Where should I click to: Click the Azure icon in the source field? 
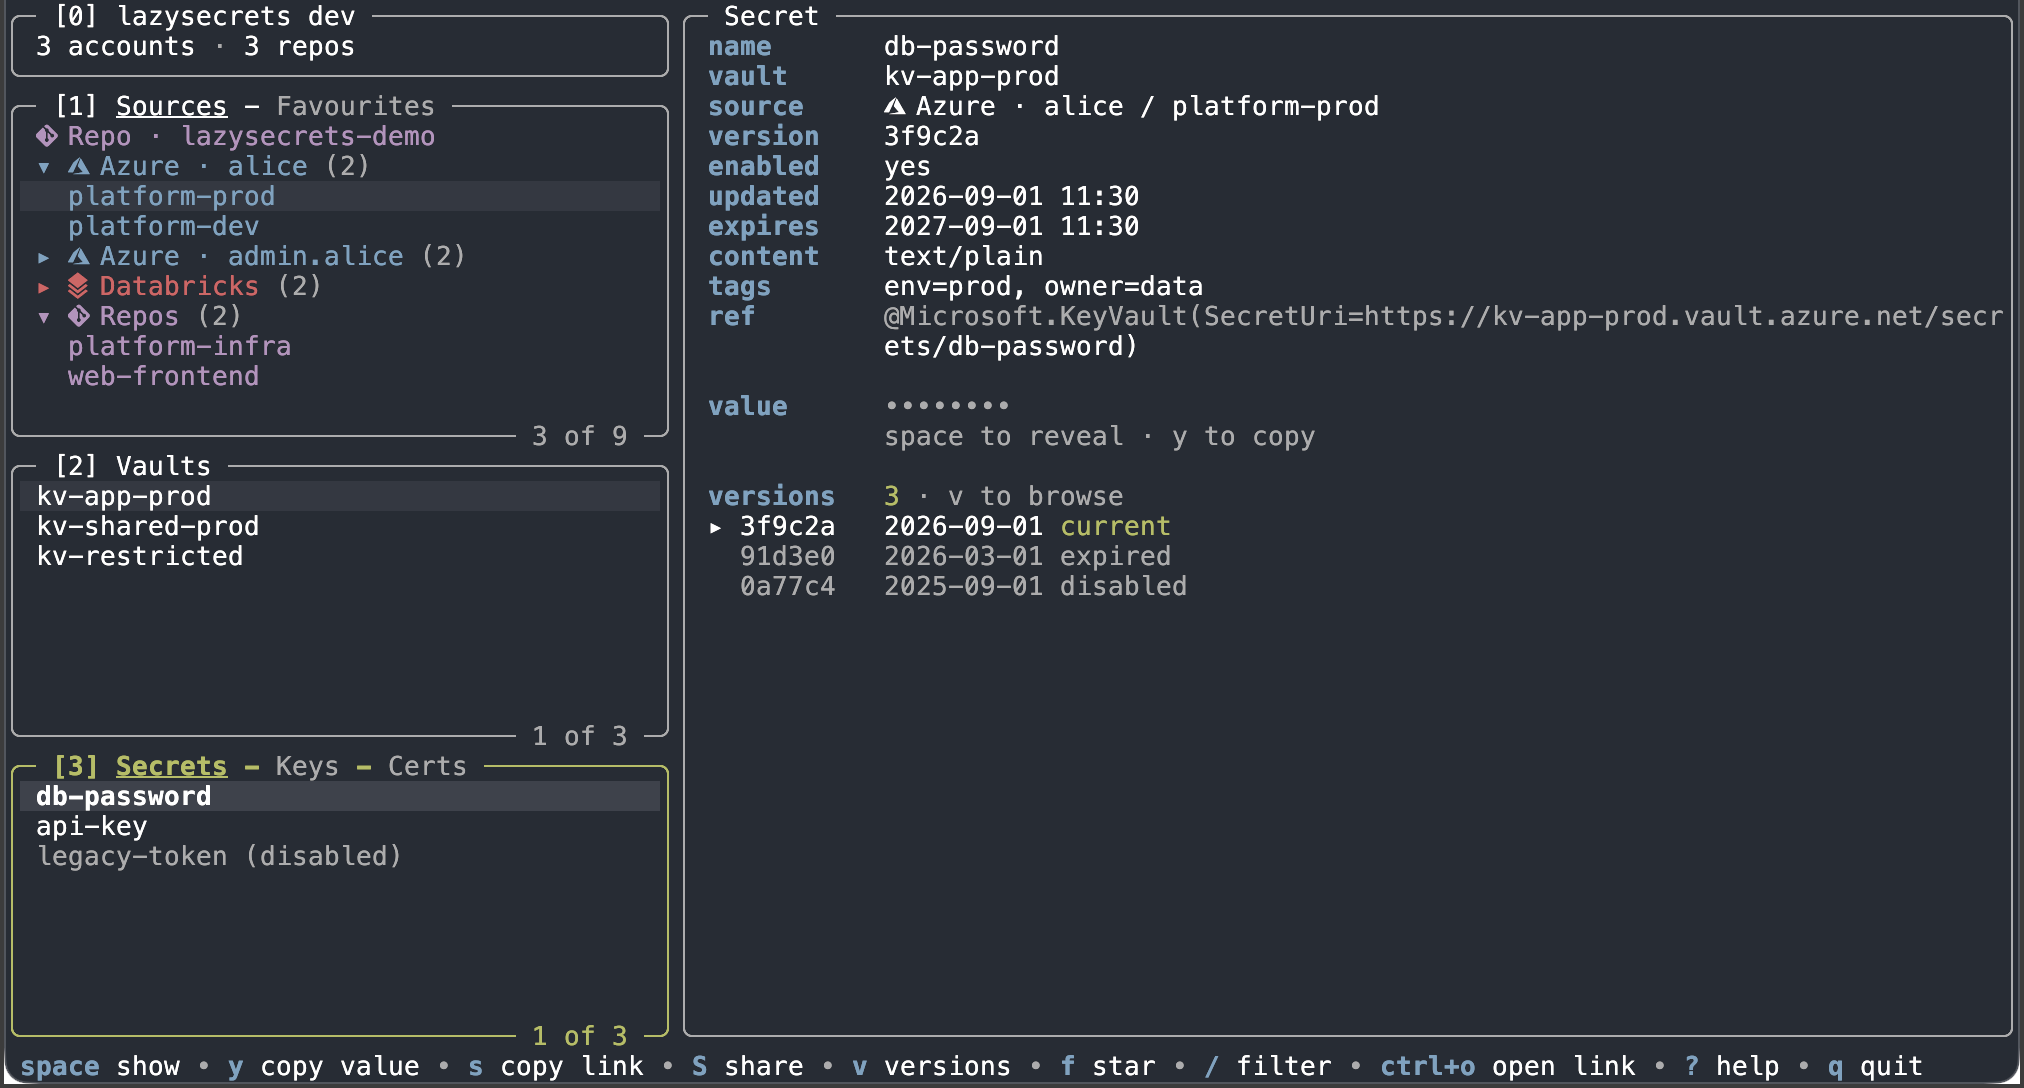(895, 106)
